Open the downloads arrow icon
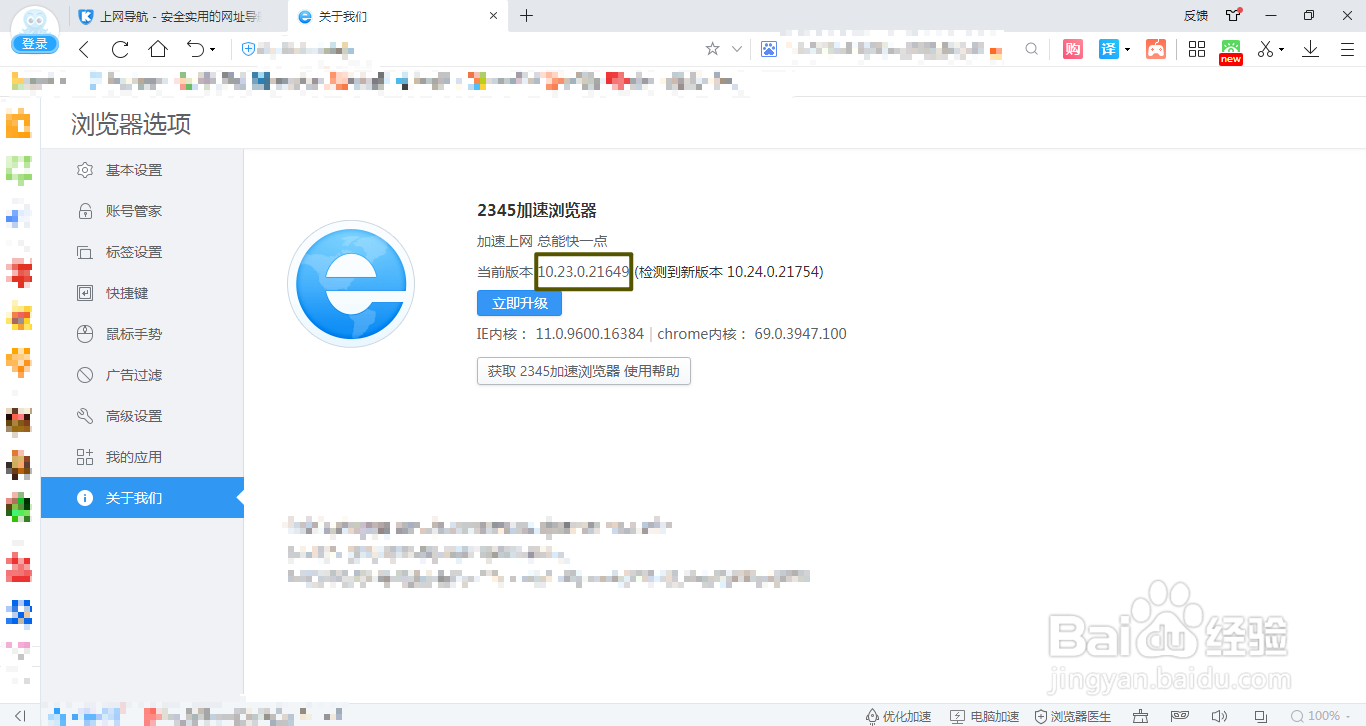 pos(1311,49)
